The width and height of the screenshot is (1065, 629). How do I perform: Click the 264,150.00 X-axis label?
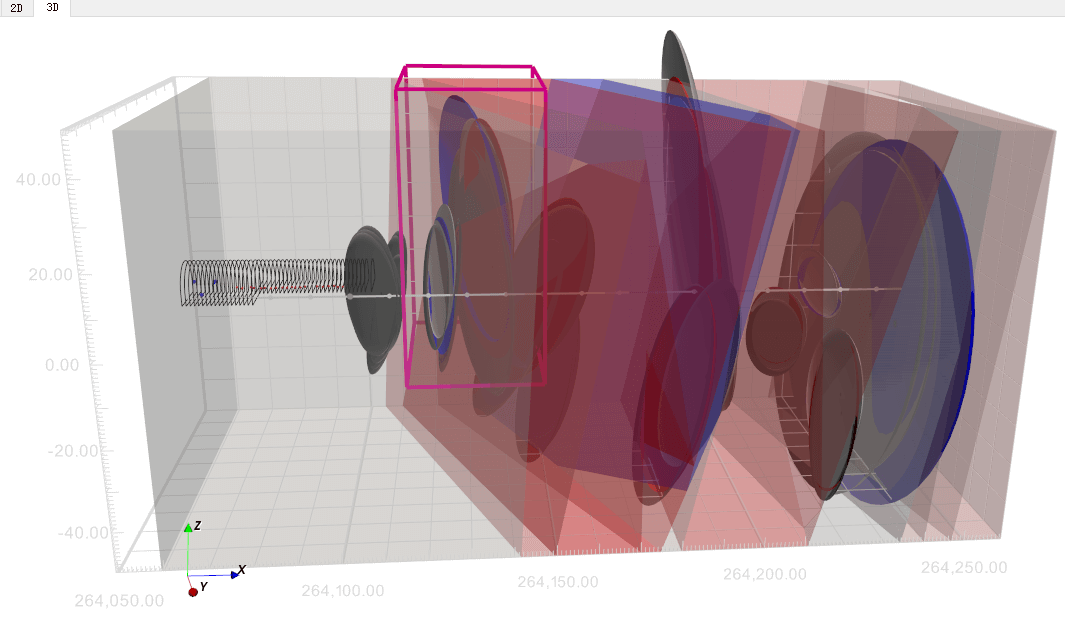[557, 582]
